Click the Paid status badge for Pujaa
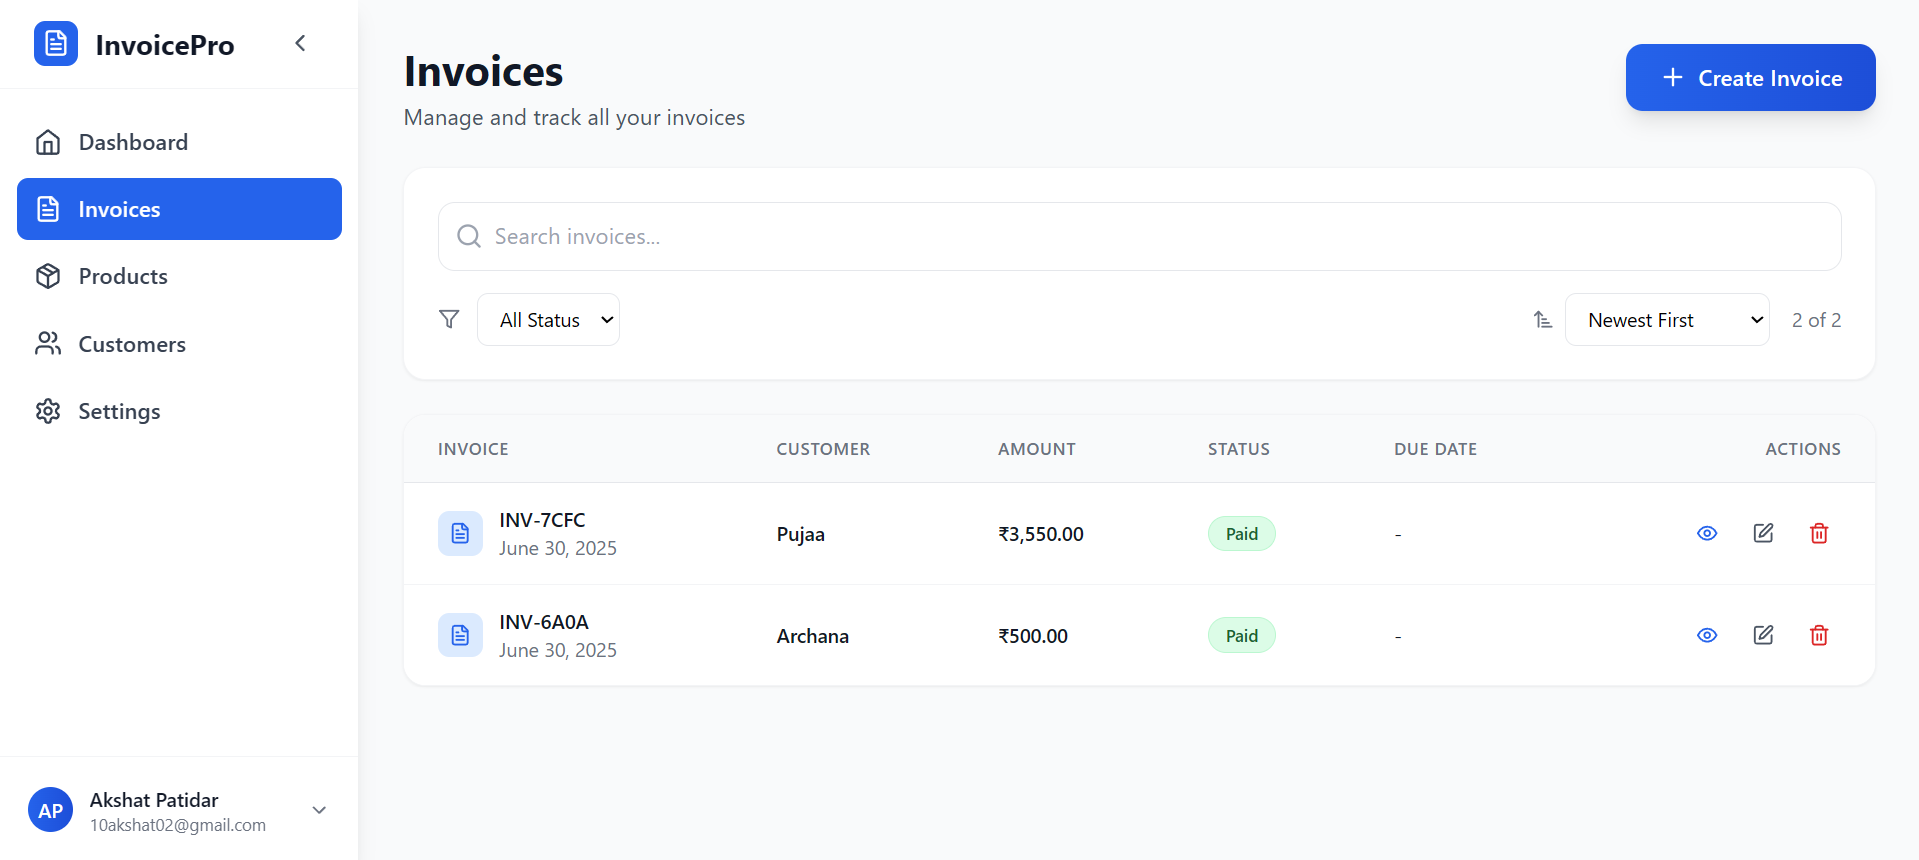This screenshot has width=1919, height=860. [1241, 534]
